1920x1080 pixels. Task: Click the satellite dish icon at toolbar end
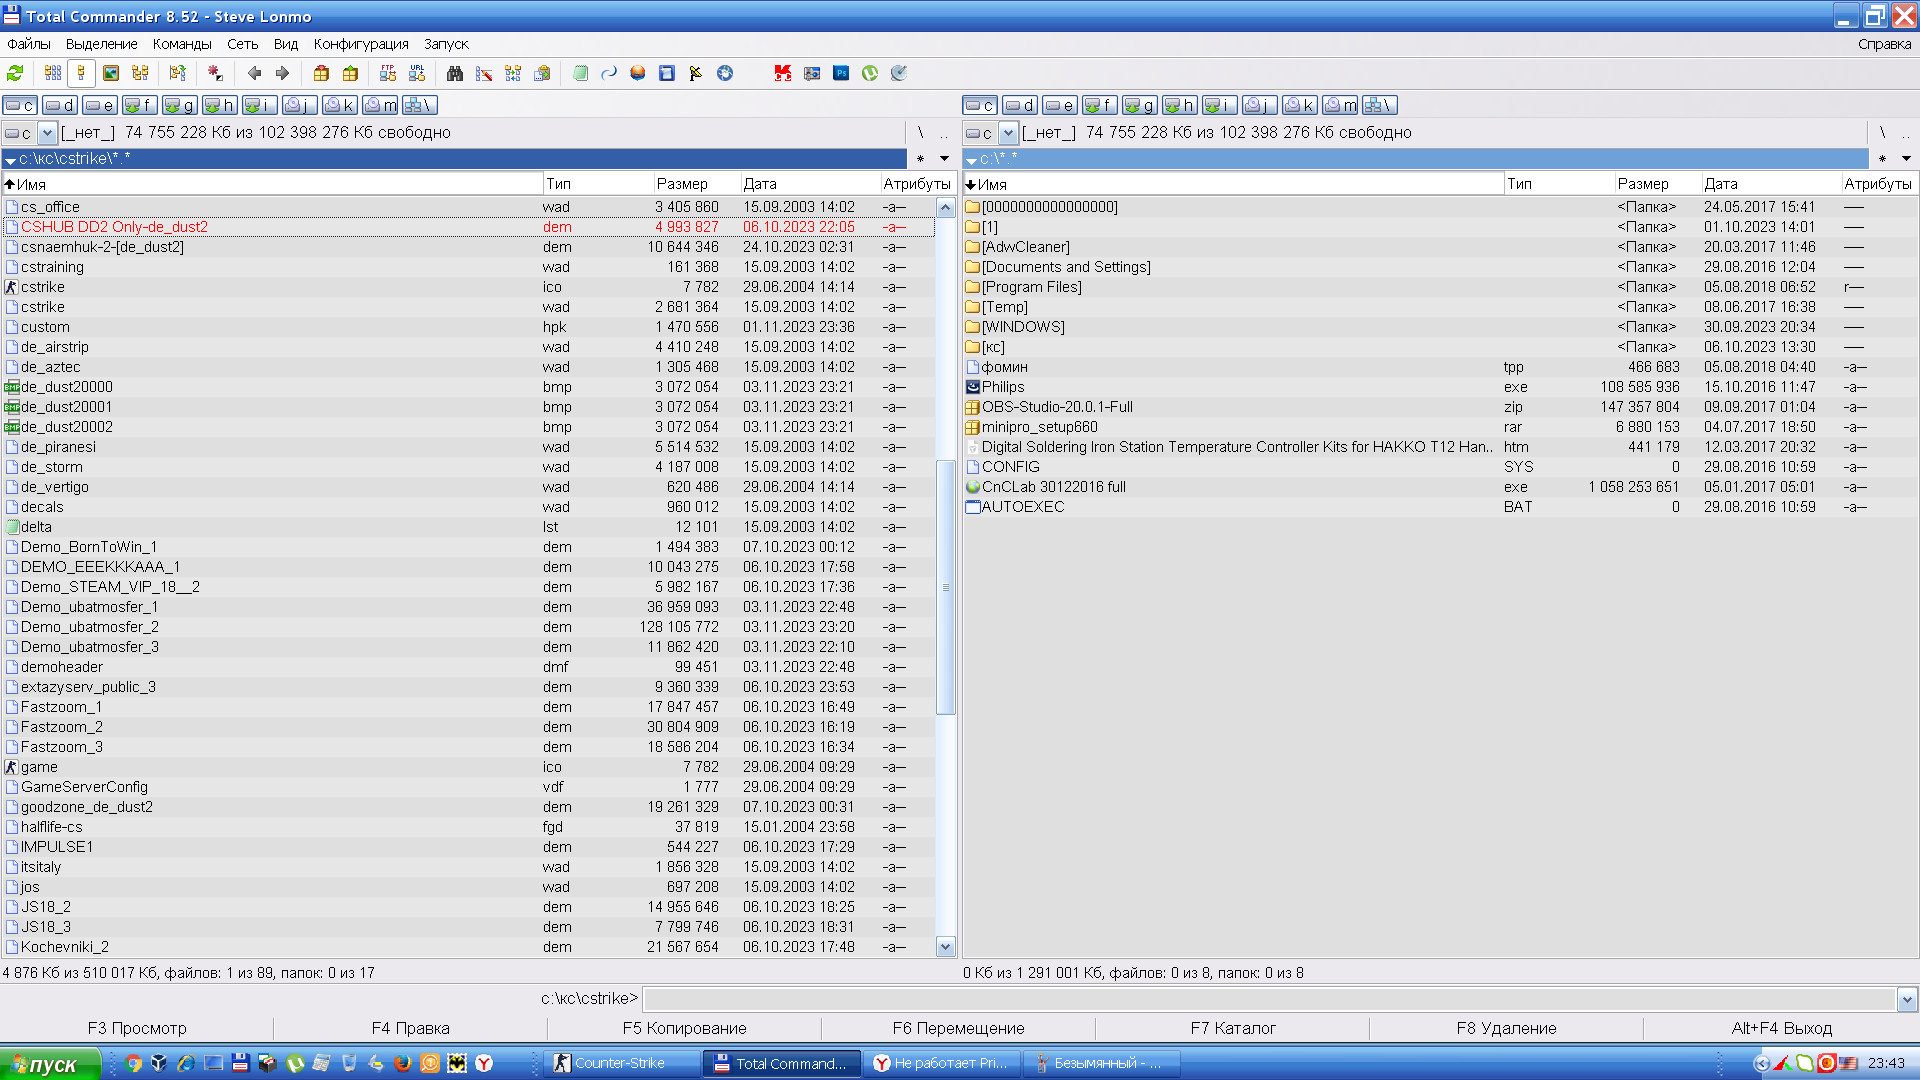899,73
